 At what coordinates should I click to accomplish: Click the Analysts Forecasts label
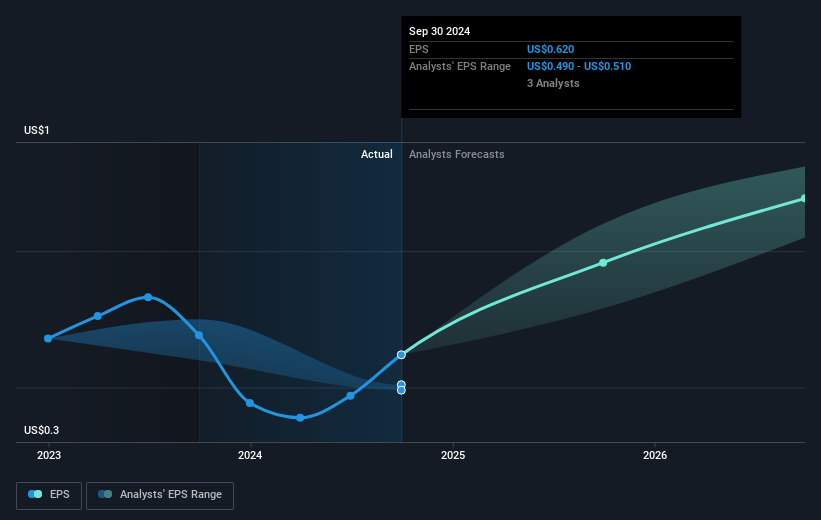(457, 154)
